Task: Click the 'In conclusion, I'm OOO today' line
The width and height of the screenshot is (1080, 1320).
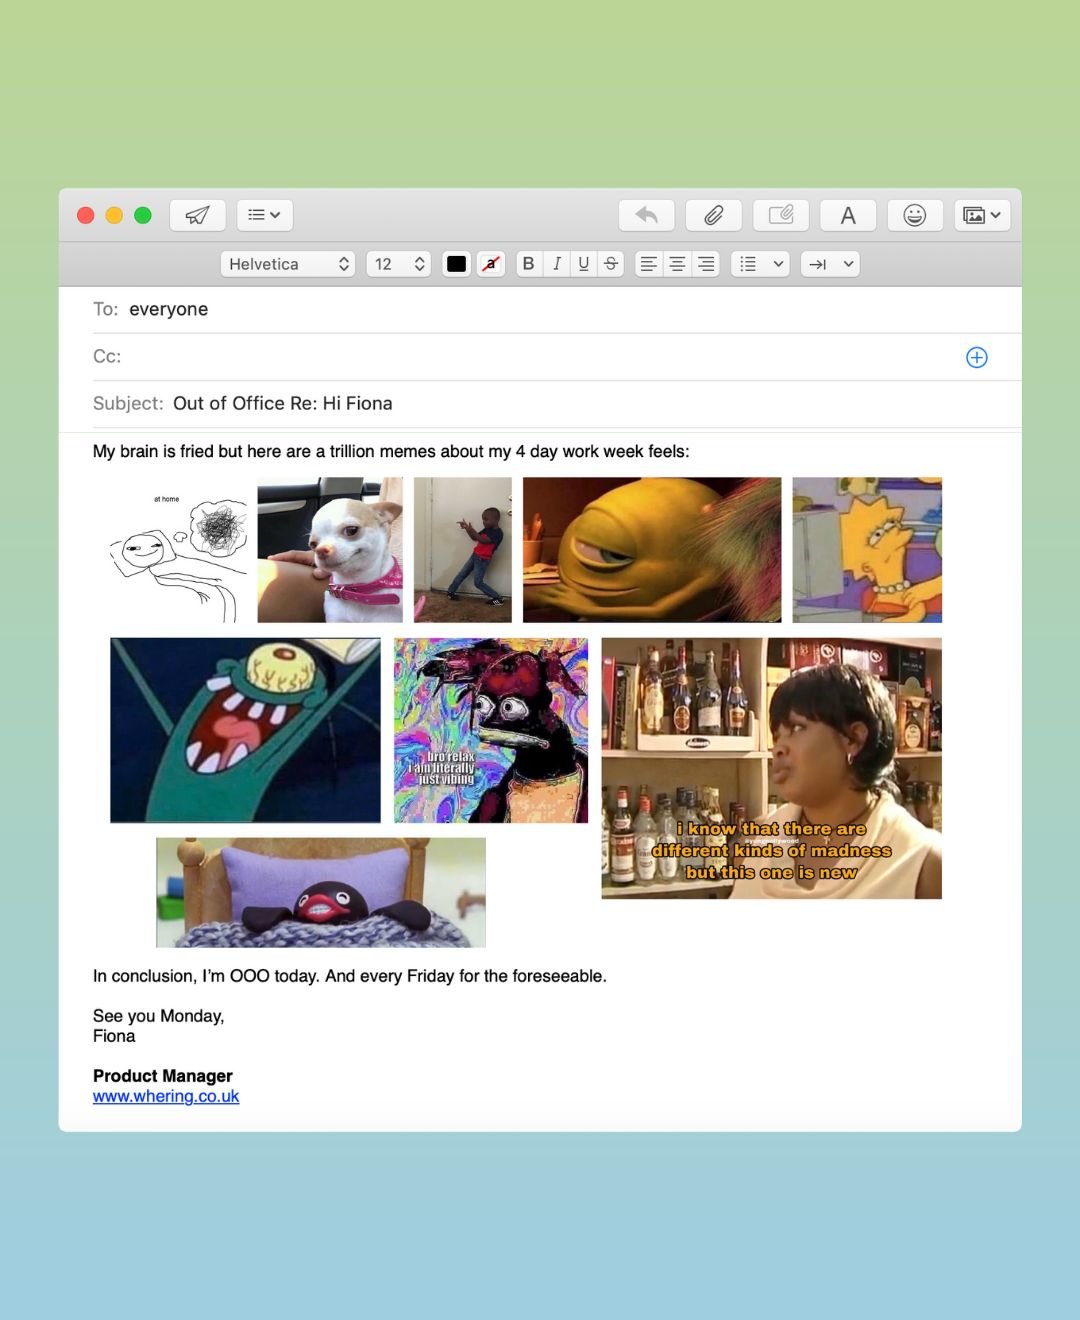Action: (x=350, y=976)
